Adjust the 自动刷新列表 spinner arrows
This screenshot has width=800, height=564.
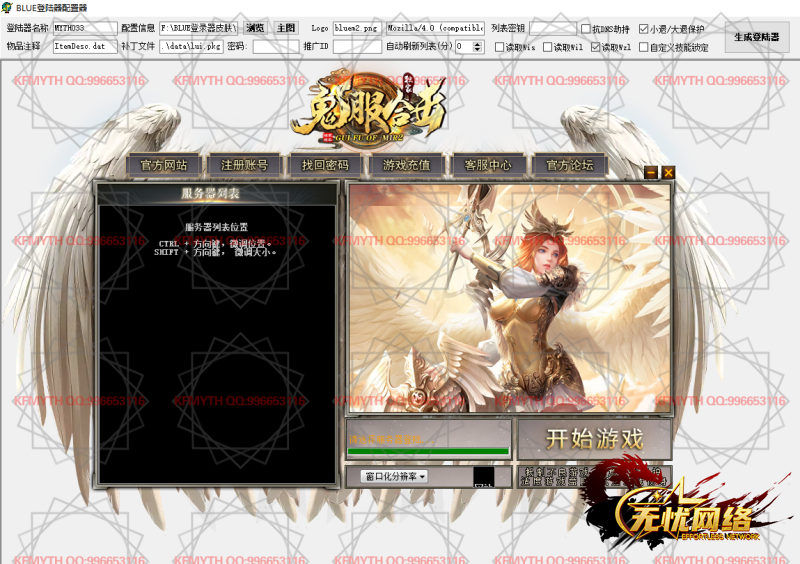point(478,46)
